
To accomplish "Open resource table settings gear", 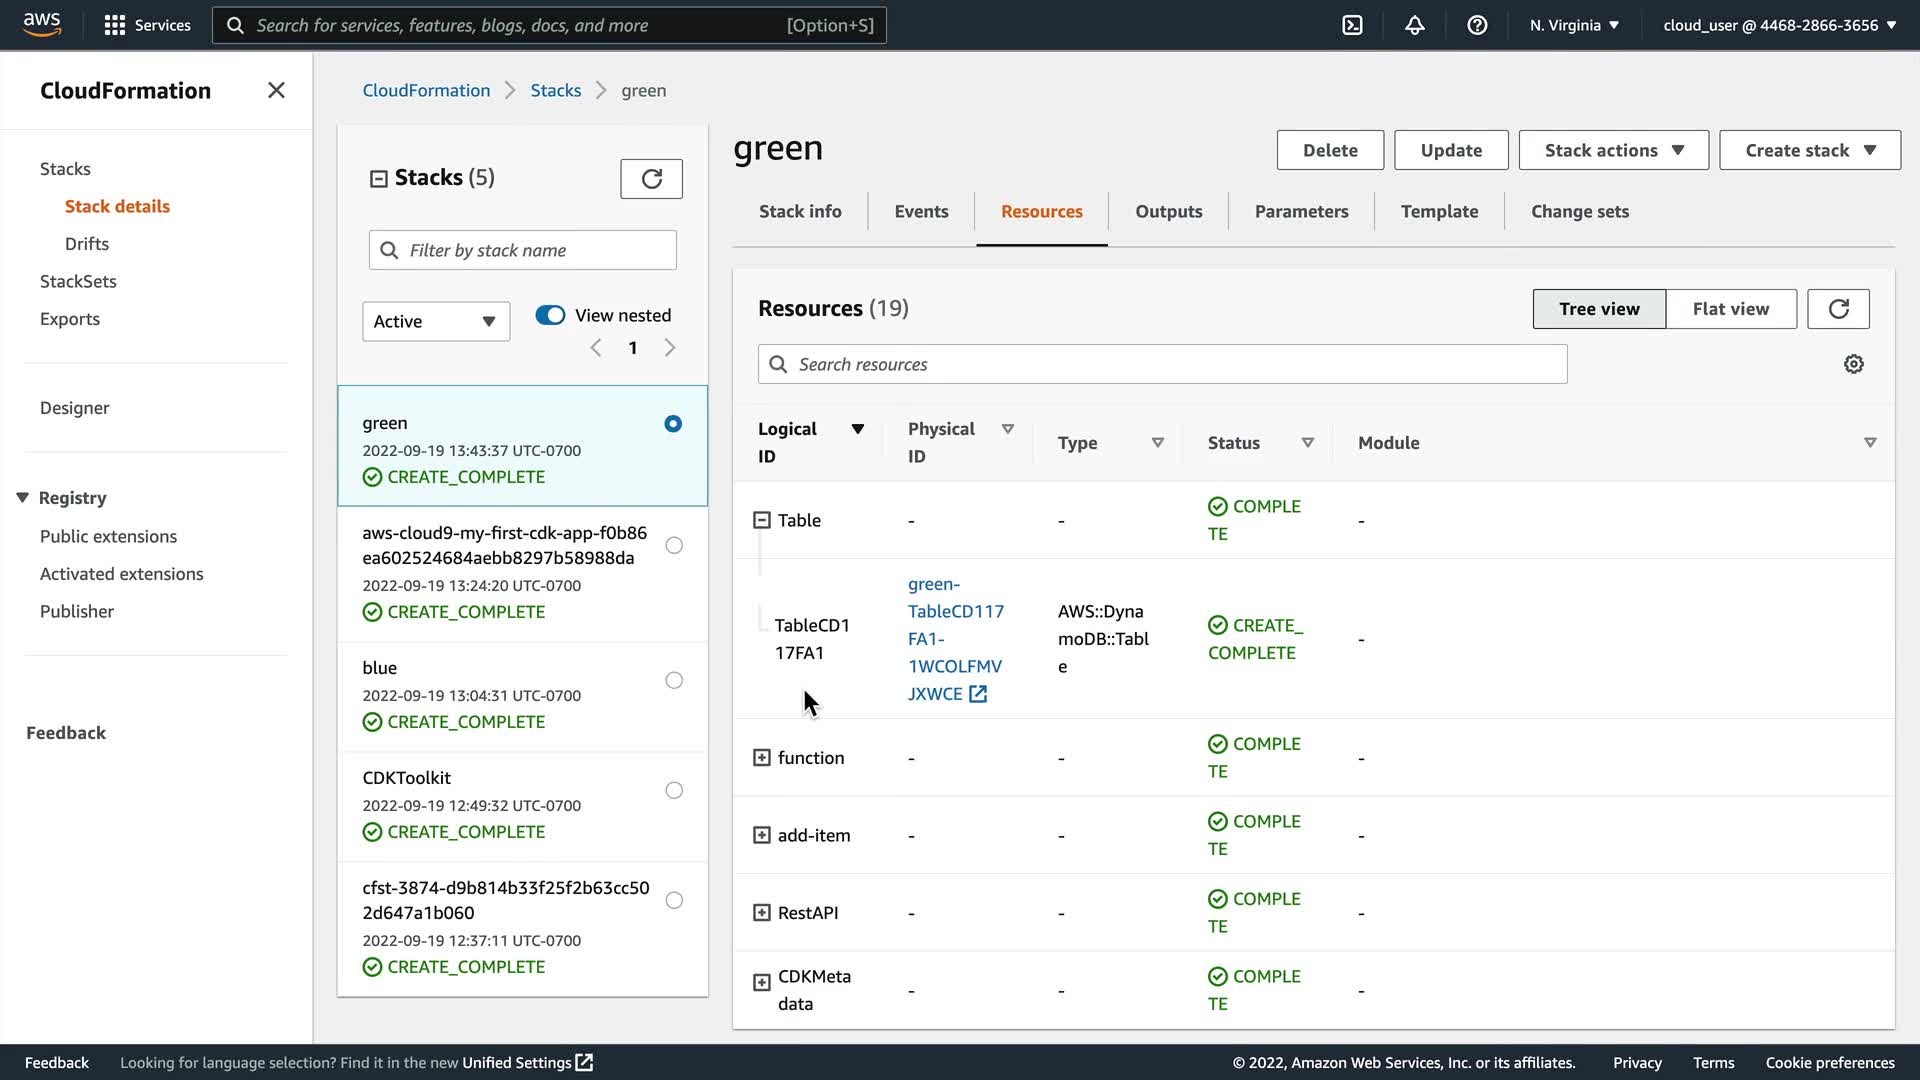I will click(x=1853, y=364).
